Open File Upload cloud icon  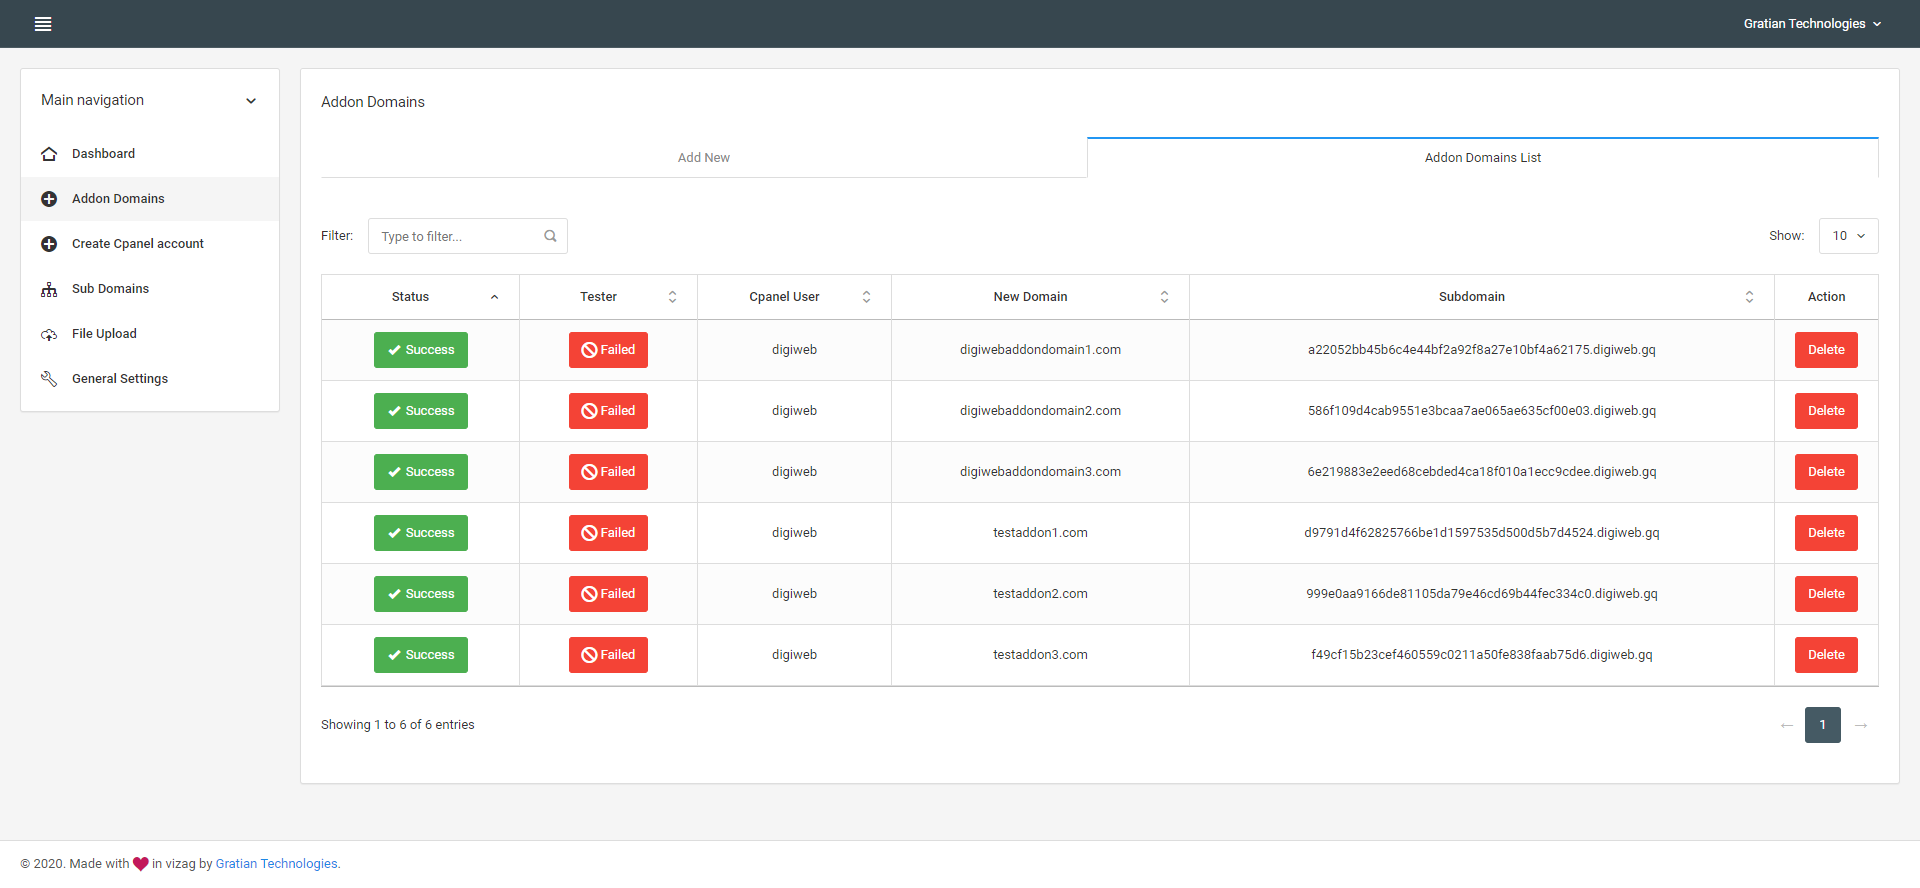point(49,334)
